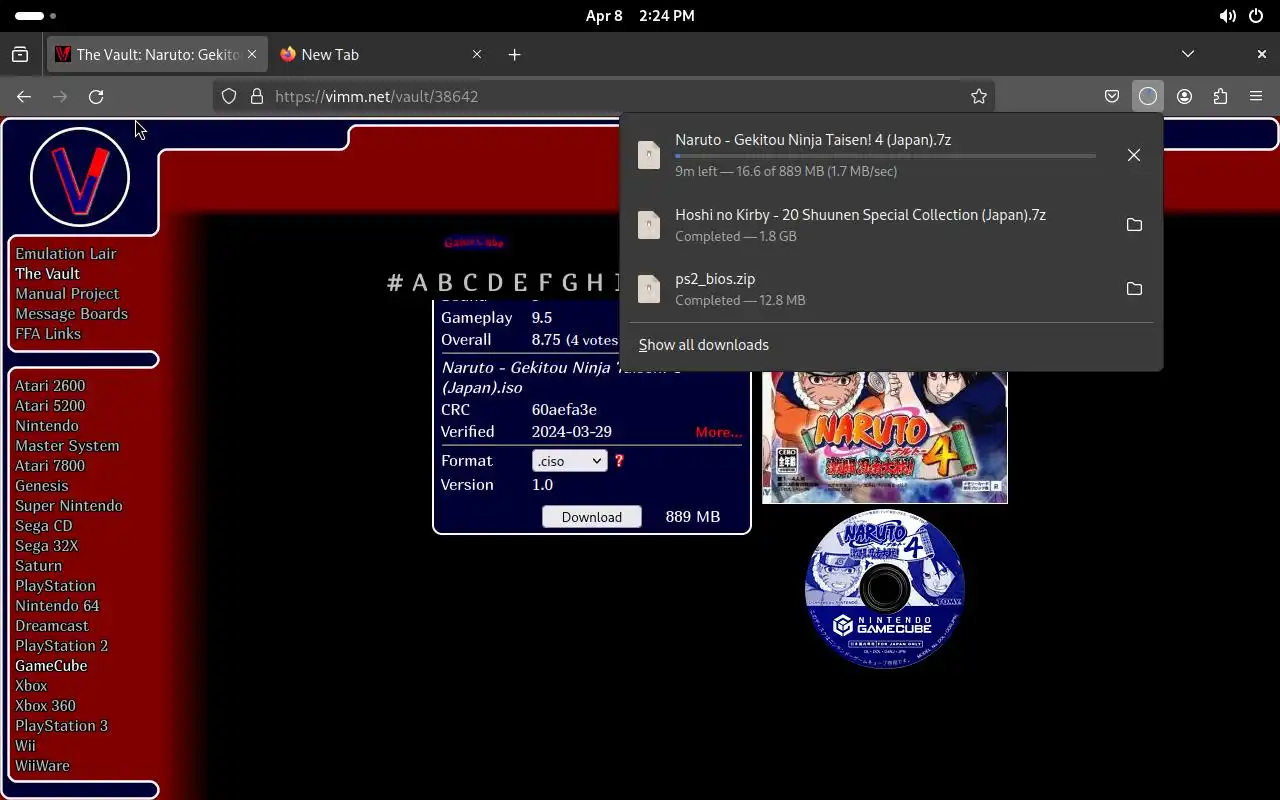Open the Manual Project link
Image resolution: width=1280 pixels, height=800 pixels.
(x=67, y=294)
